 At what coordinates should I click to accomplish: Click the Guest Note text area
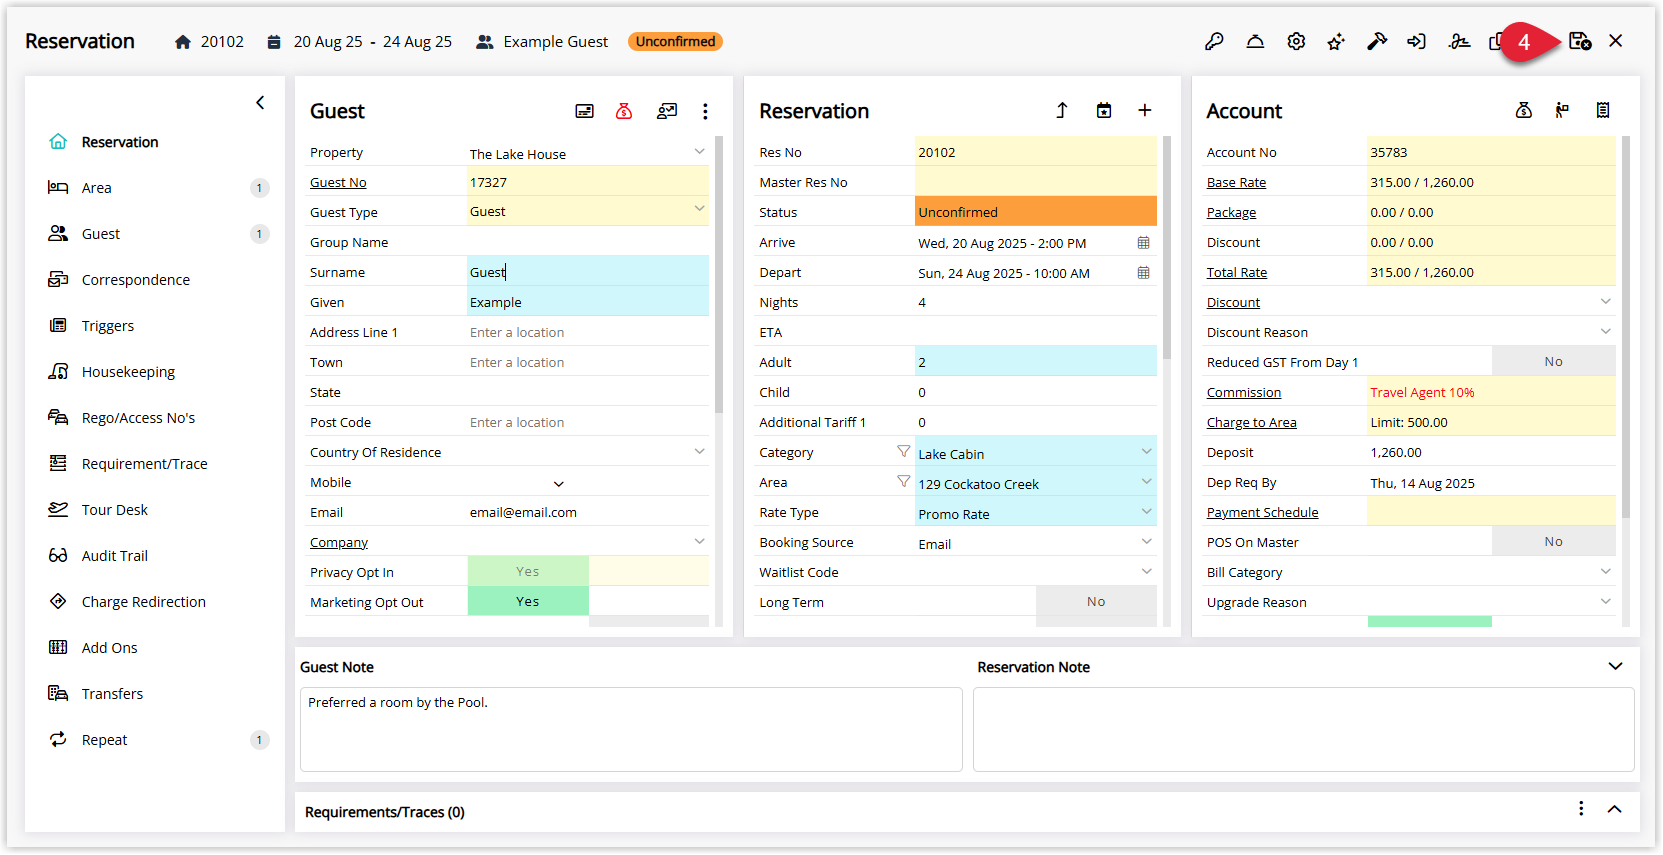pos(631,729)
